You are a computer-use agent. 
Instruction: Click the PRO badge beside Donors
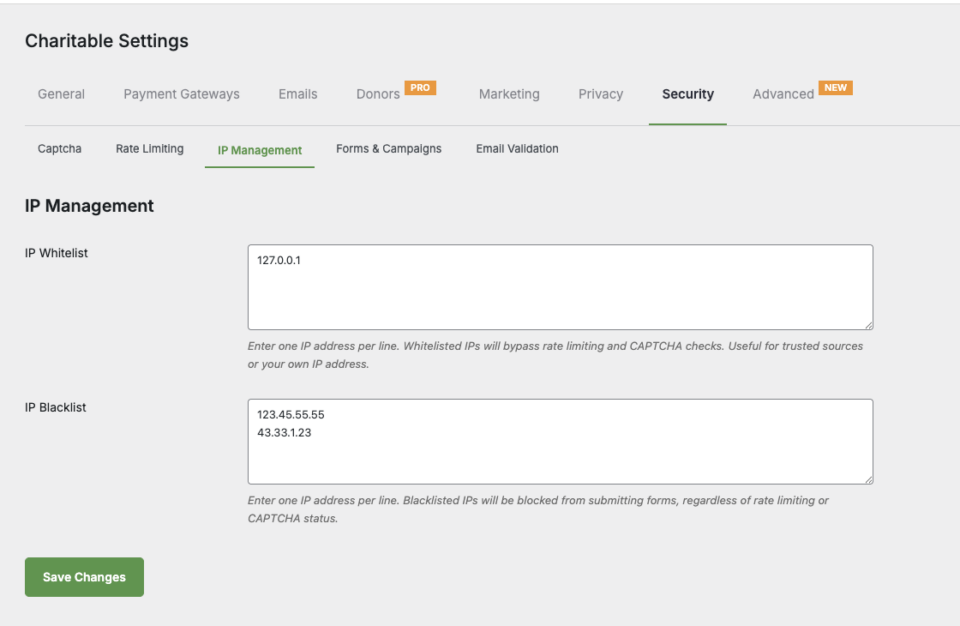point(420,88)
